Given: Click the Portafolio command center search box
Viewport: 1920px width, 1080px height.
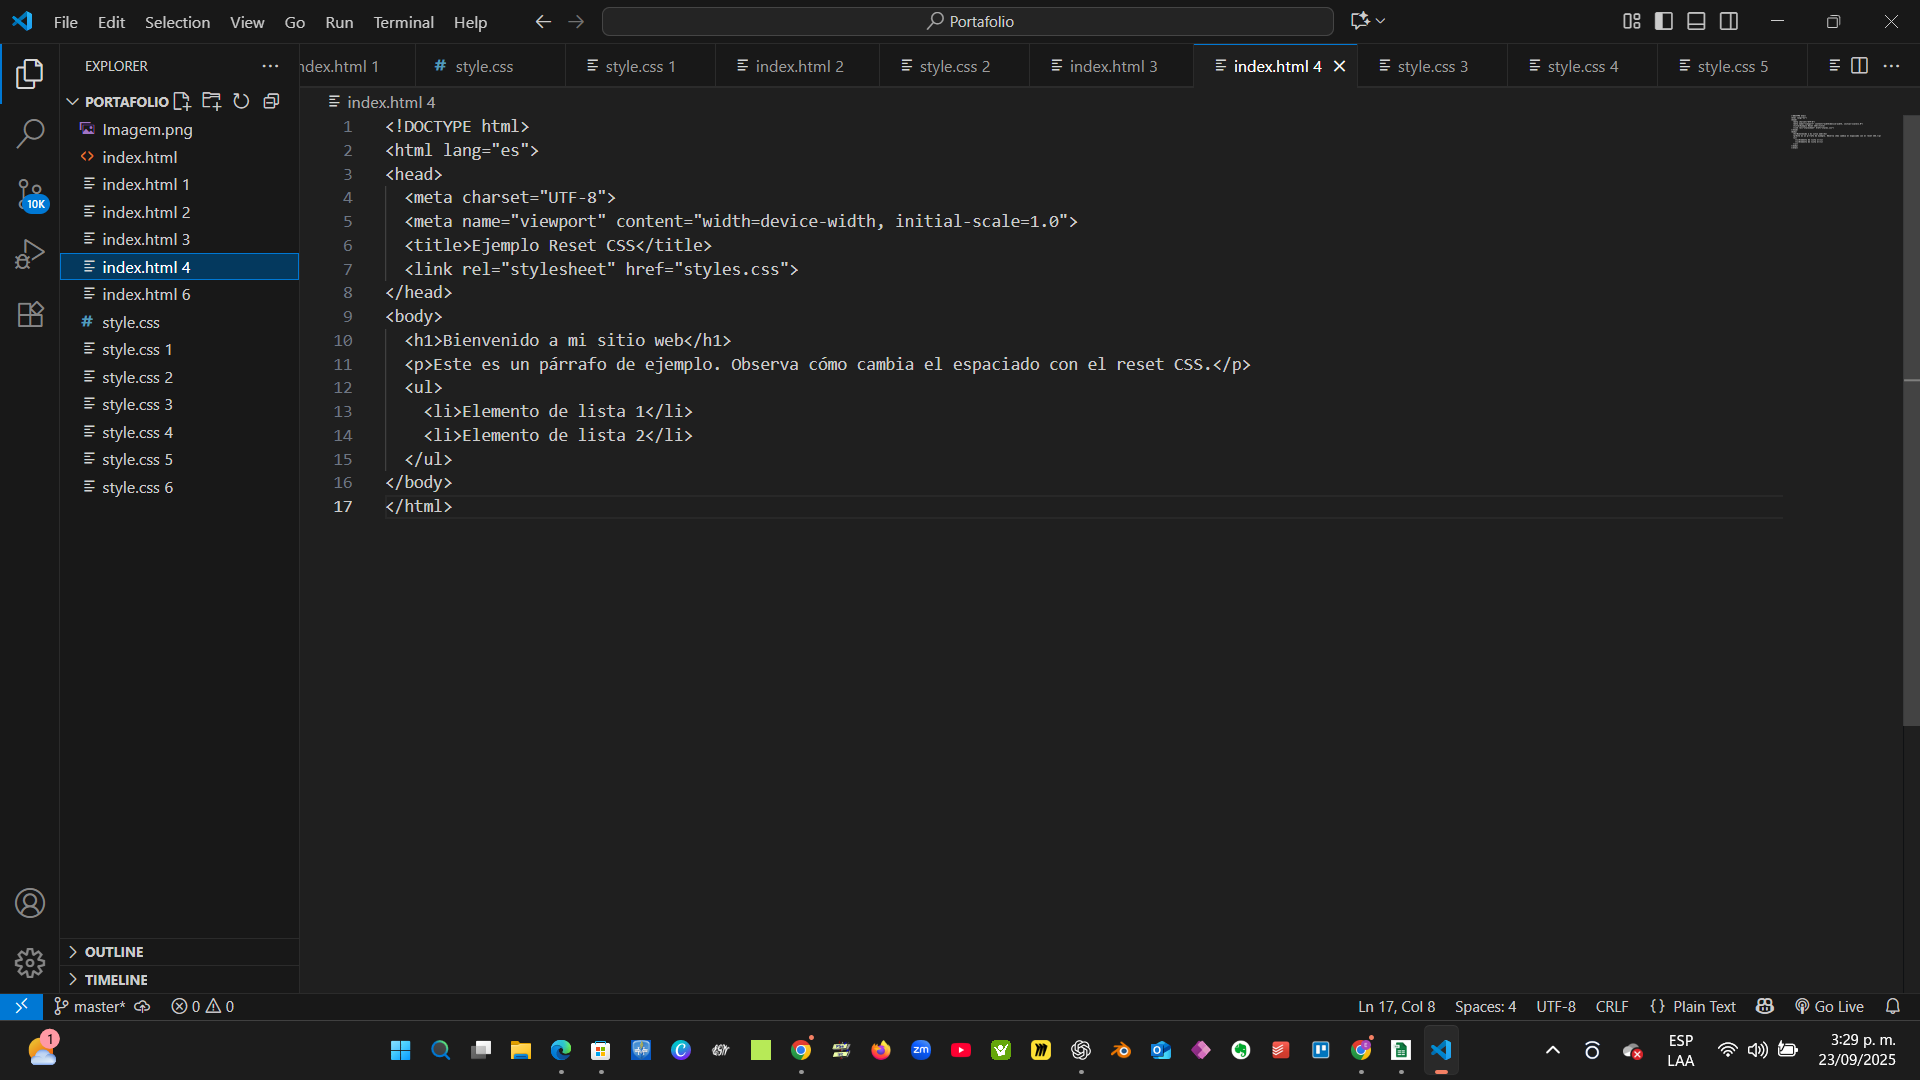Looking at the screenshot, I should click(x=968, y=21).
